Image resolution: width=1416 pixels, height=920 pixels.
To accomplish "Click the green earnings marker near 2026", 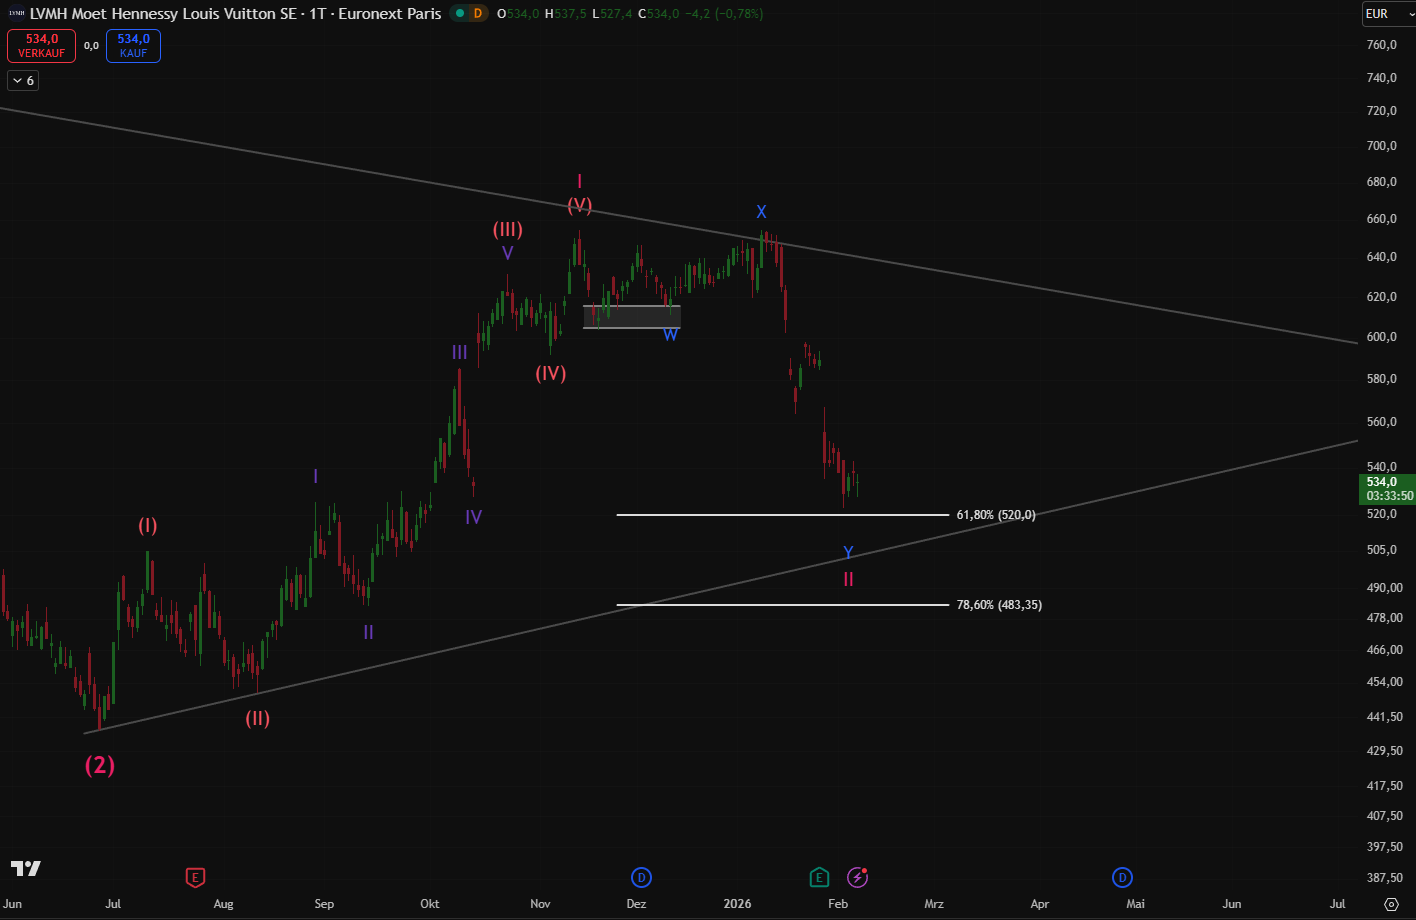I will click(819, 878).
